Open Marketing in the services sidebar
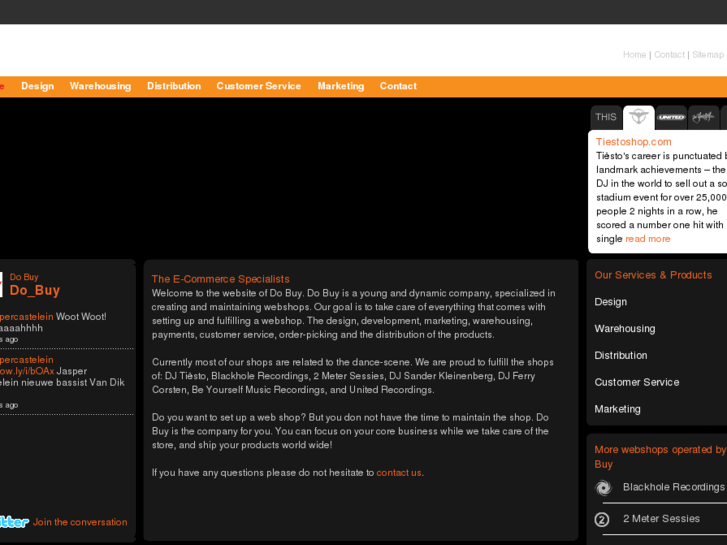The height and width of the screenshot is (545, 727). (x=618, y=409)
